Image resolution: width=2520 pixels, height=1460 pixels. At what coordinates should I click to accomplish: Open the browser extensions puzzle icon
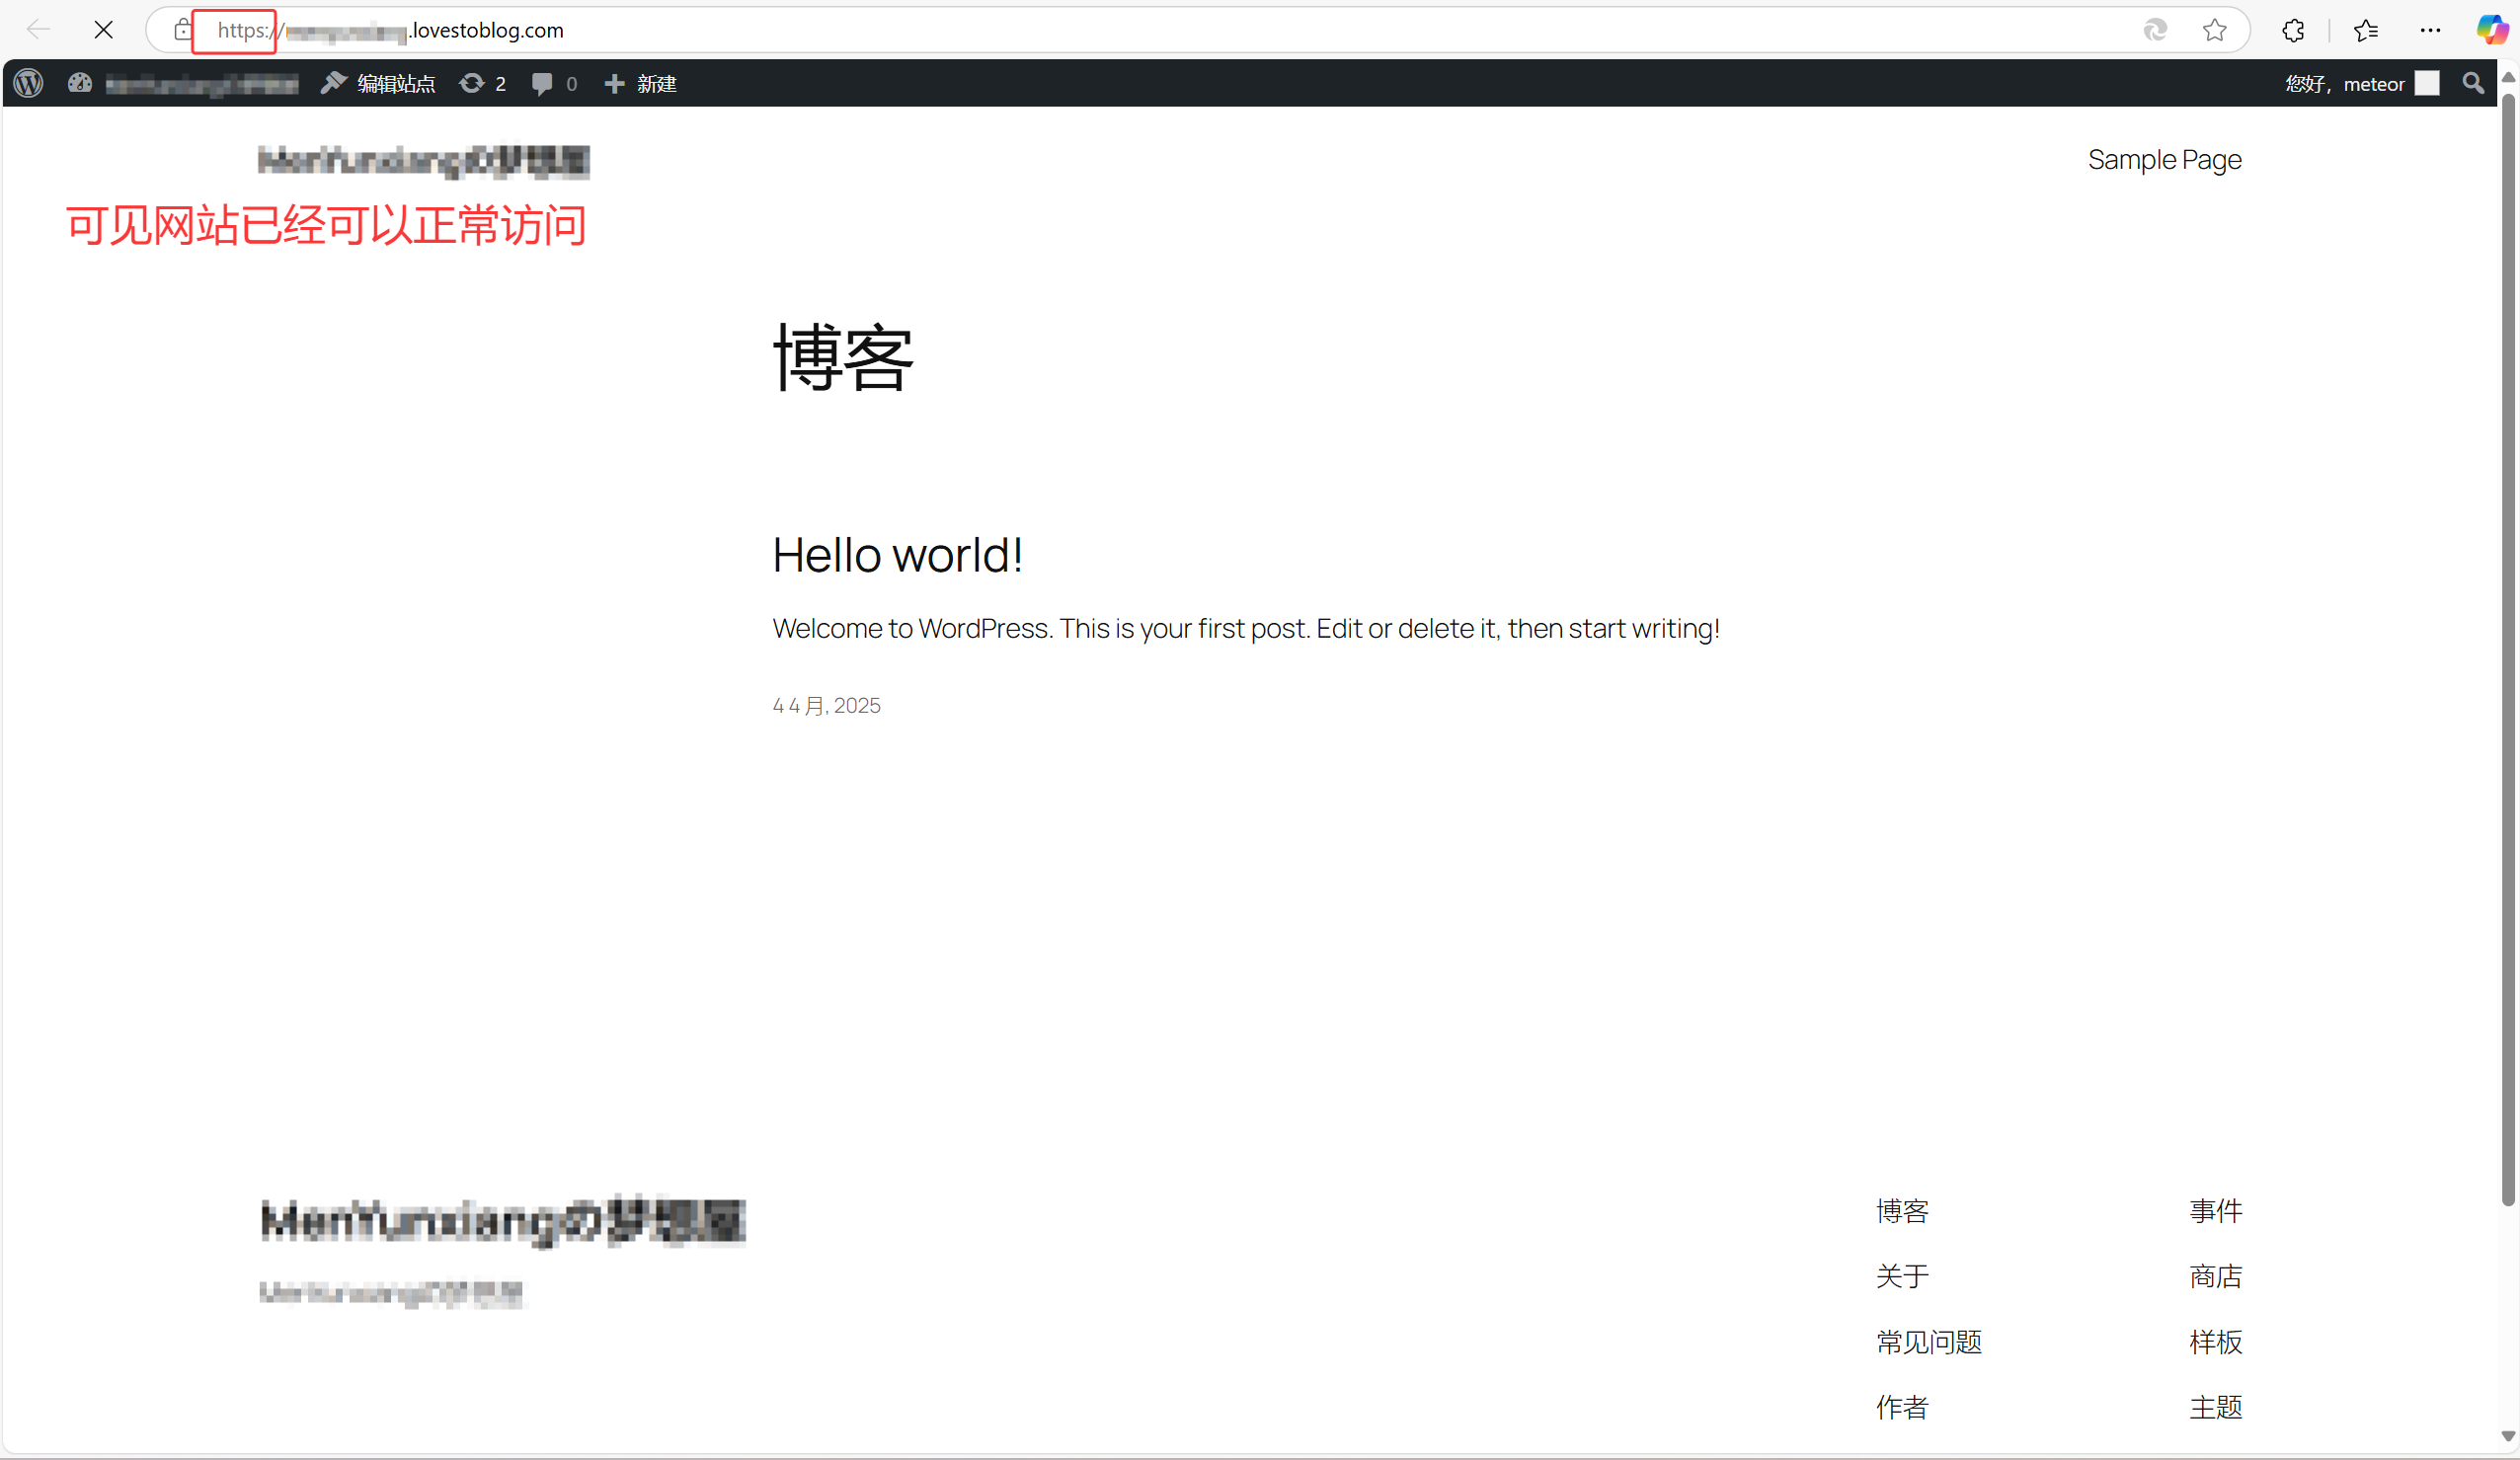(x=2293, y=30)
